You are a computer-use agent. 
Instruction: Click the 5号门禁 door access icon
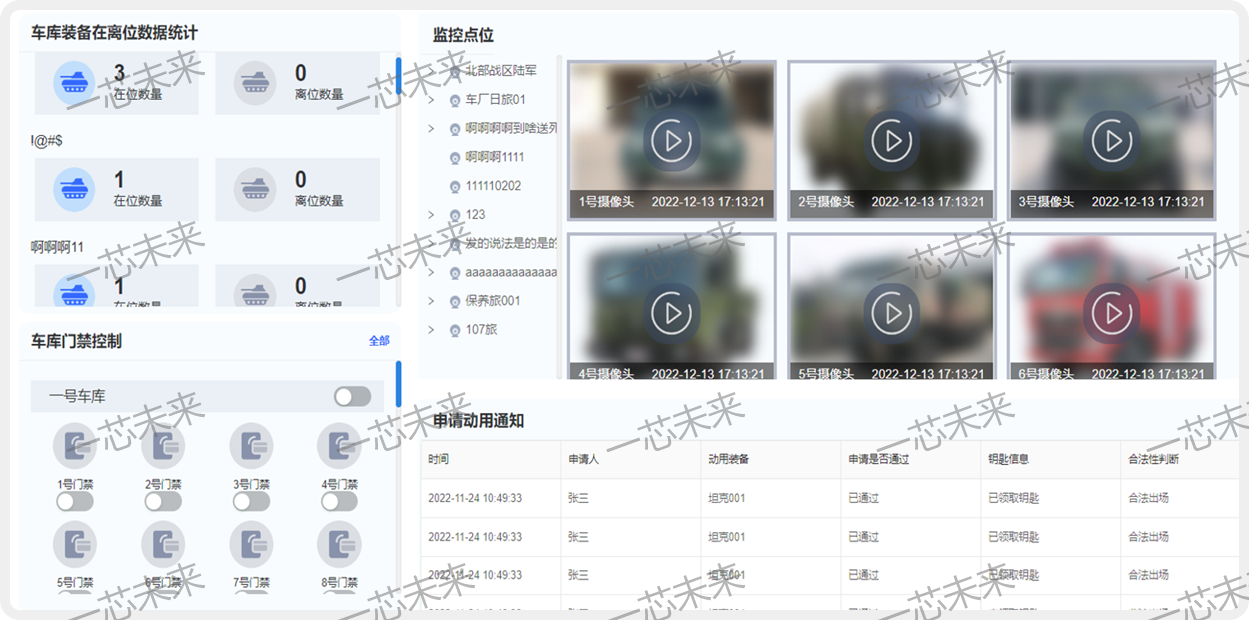pyautogui.click(x=75, y=544)
